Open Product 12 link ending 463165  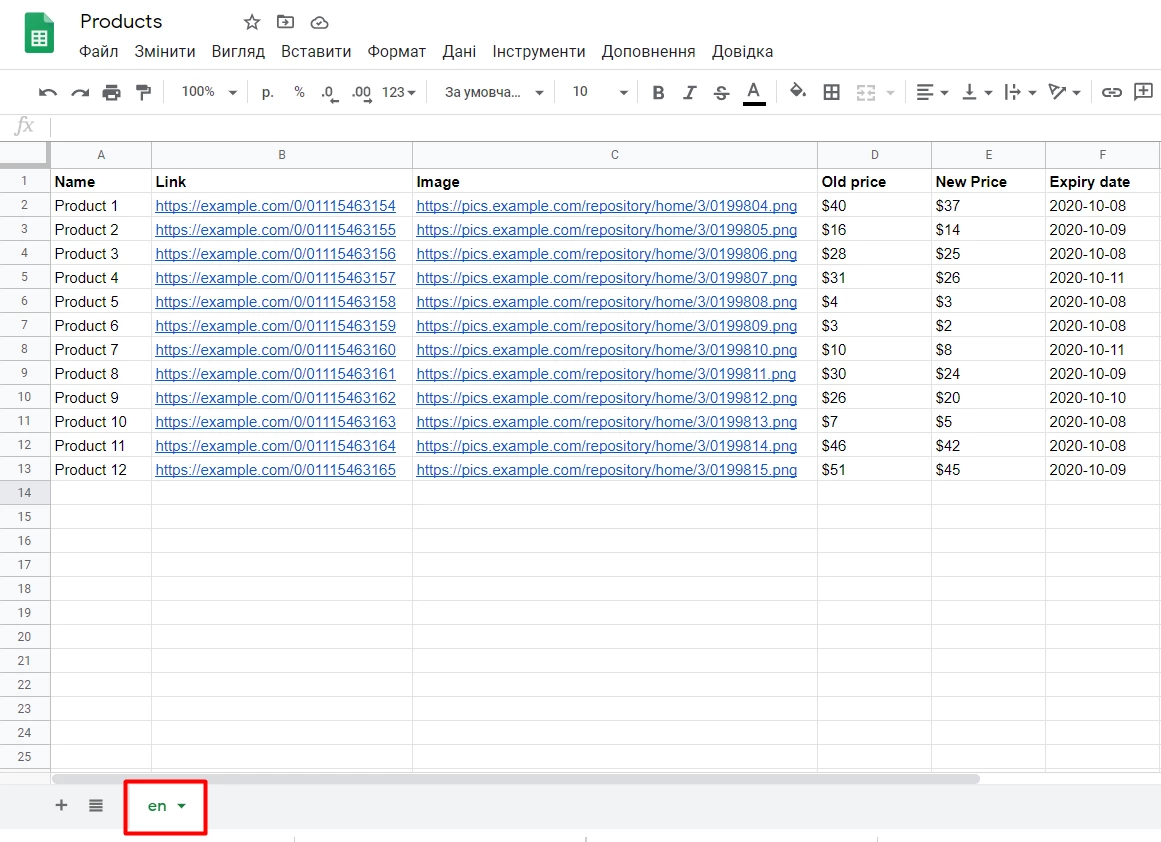tap(275, 470)
